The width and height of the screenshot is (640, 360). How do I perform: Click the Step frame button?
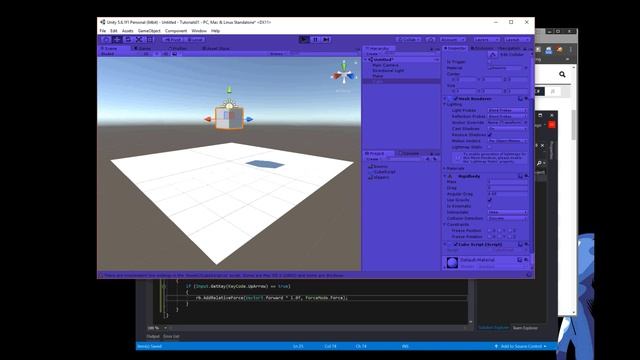(x=326, y=40)
